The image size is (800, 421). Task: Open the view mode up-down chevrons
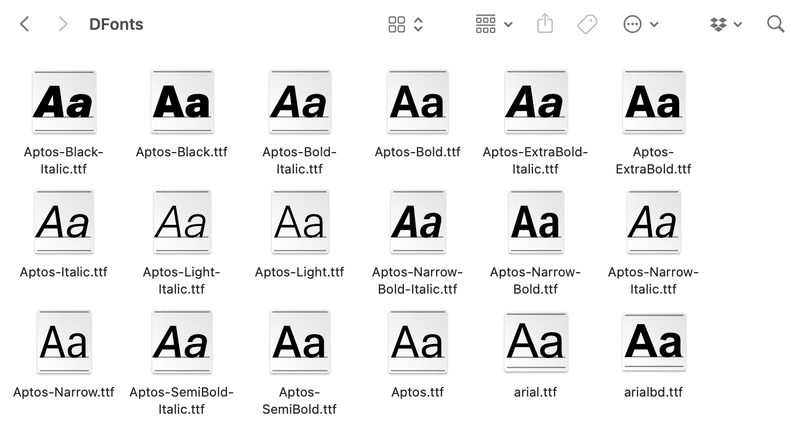pyautogui.click(x=418, y=24)
